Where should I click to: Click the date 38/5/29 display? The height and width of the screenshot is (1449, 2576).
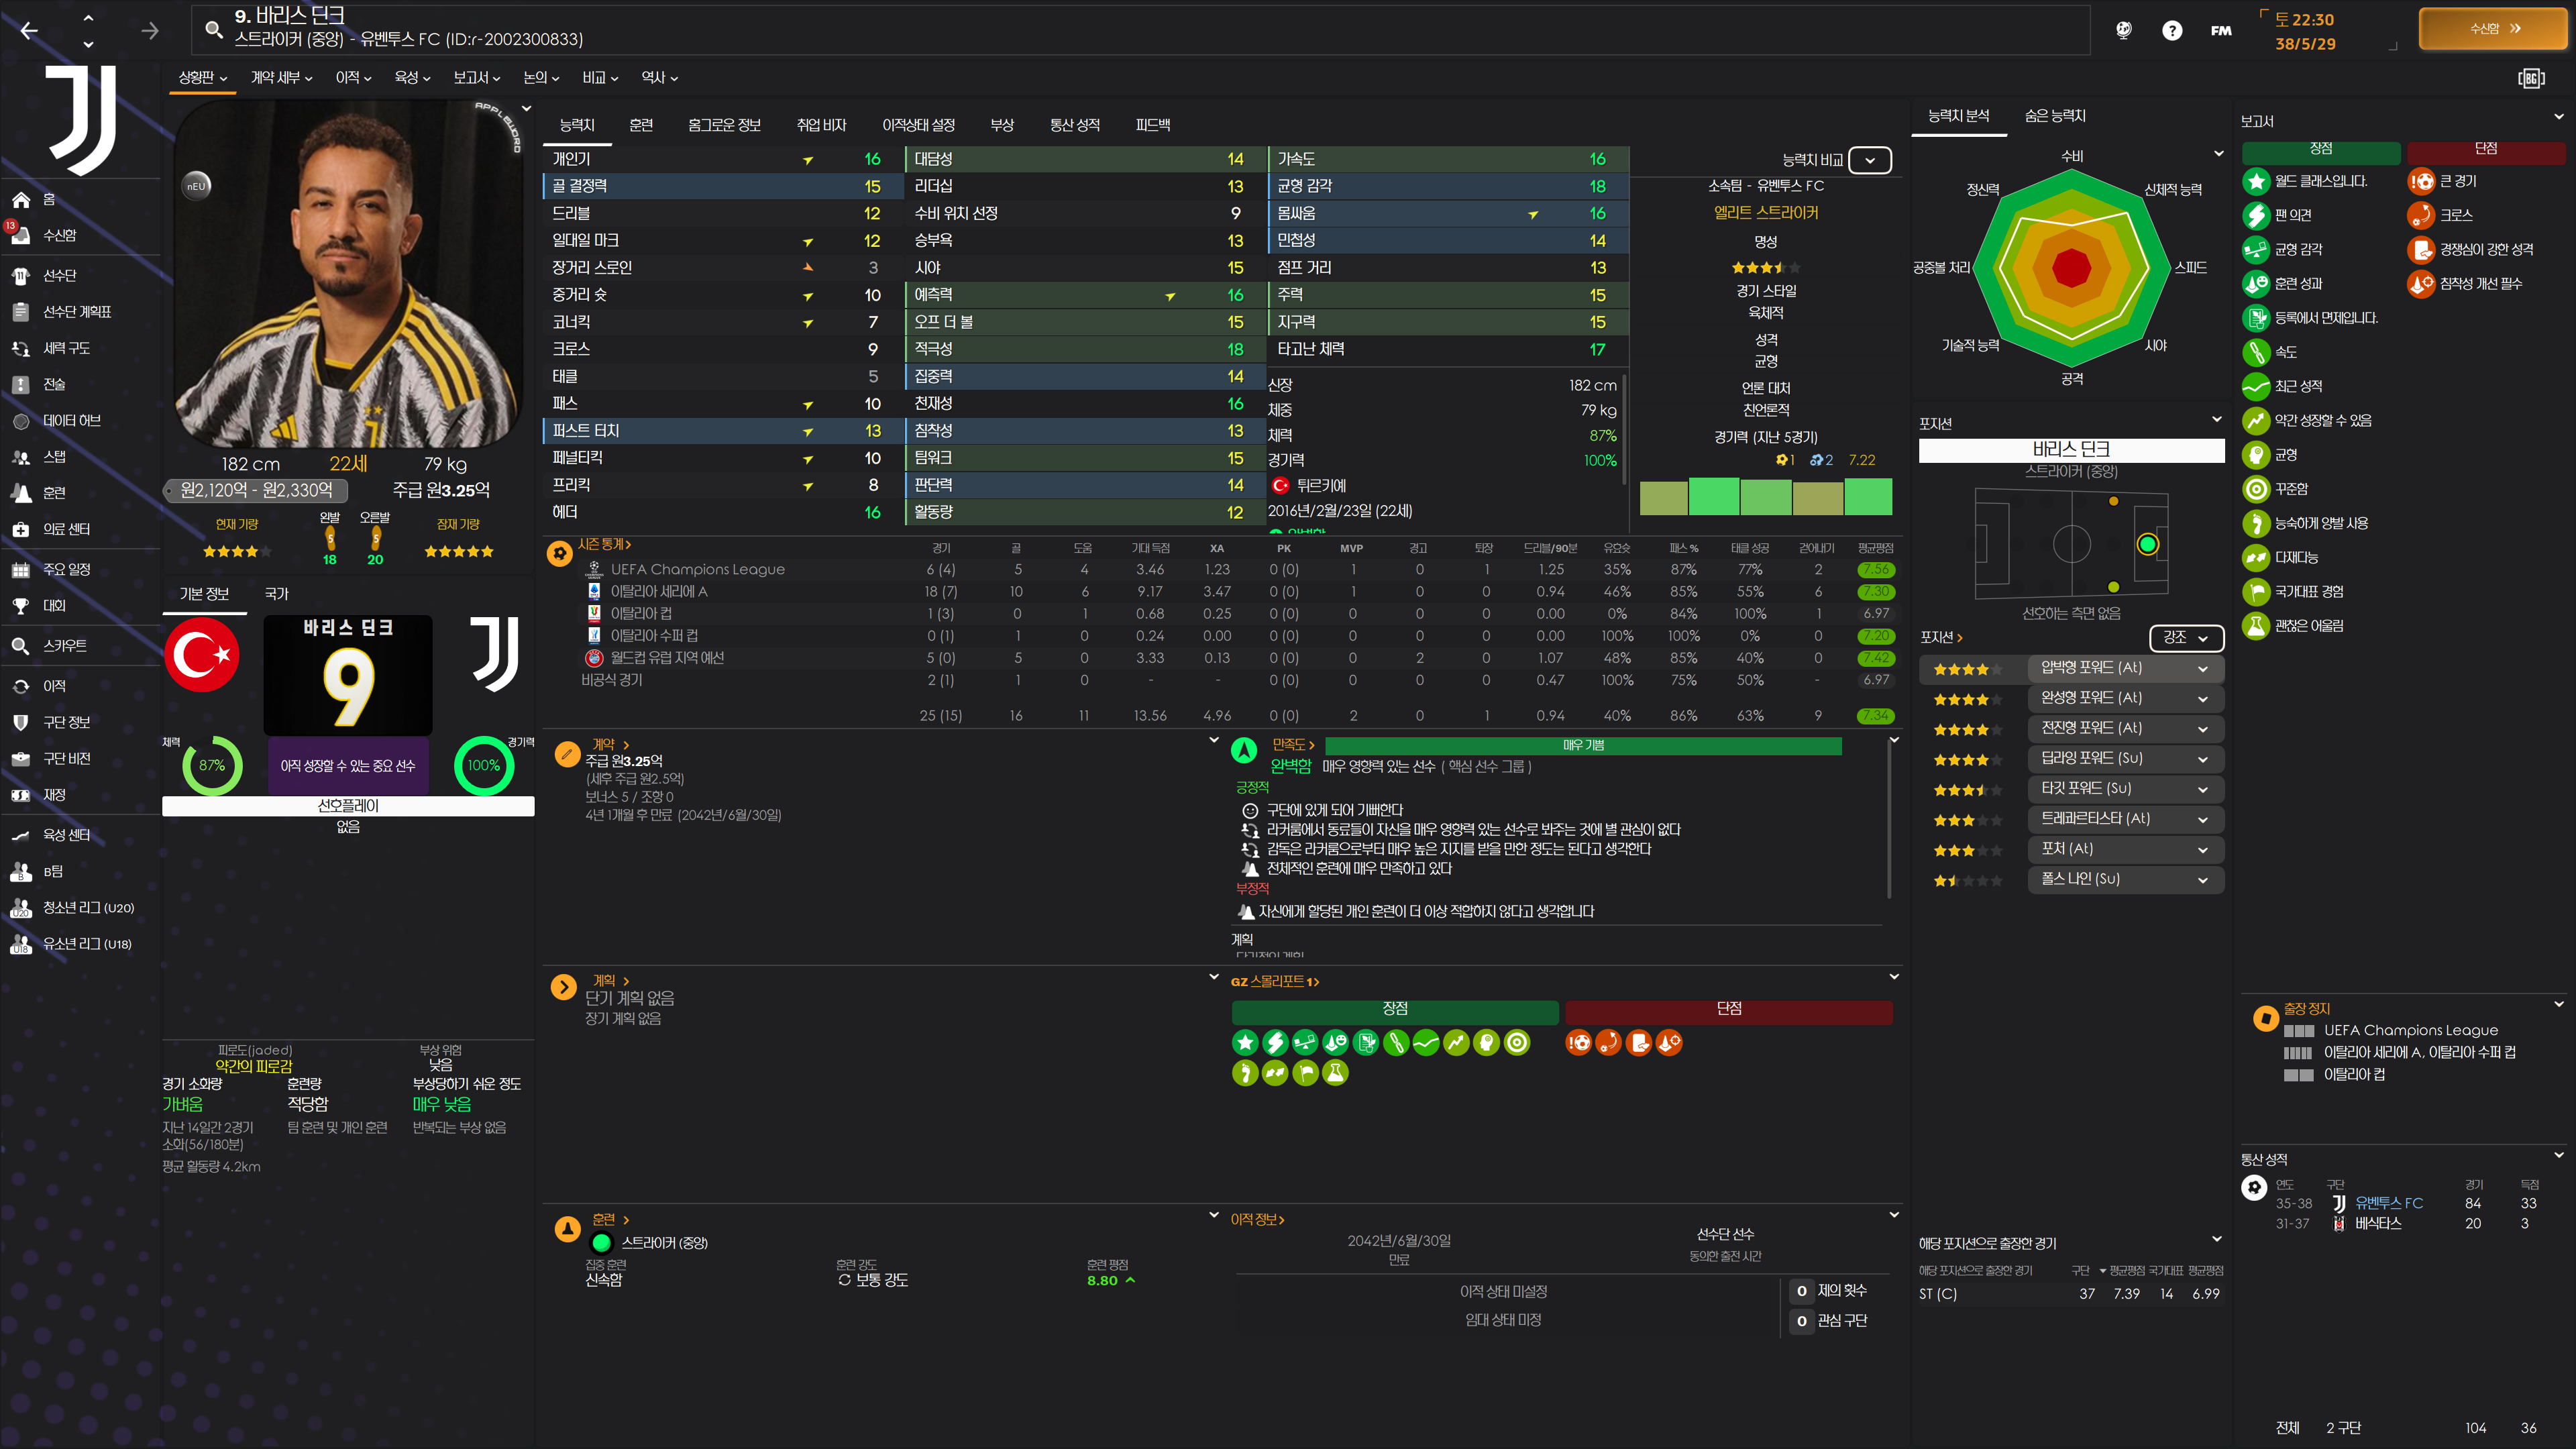point(2305,44)
